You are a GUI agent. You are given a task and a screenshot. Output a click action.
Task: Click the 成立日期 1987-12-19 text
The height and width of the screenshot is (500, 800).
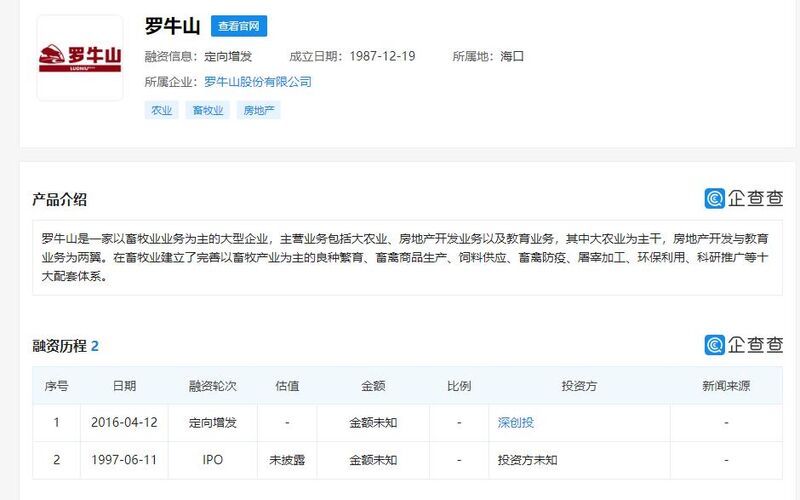point(352,56)
